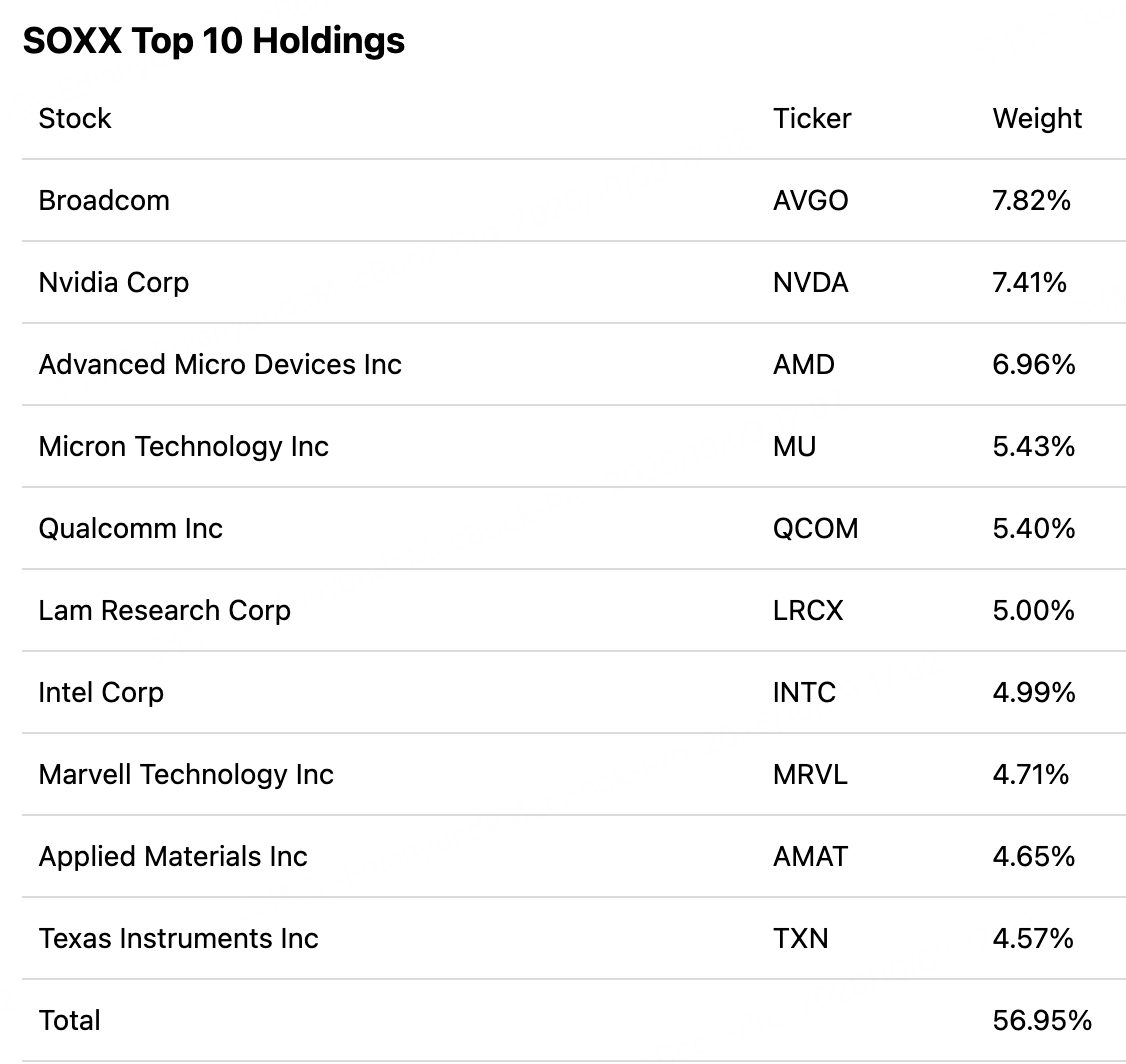Viewport: 1126px width, 1064px height.
Task: Click Texas Instruments Inc
Action: click(179, 938)
